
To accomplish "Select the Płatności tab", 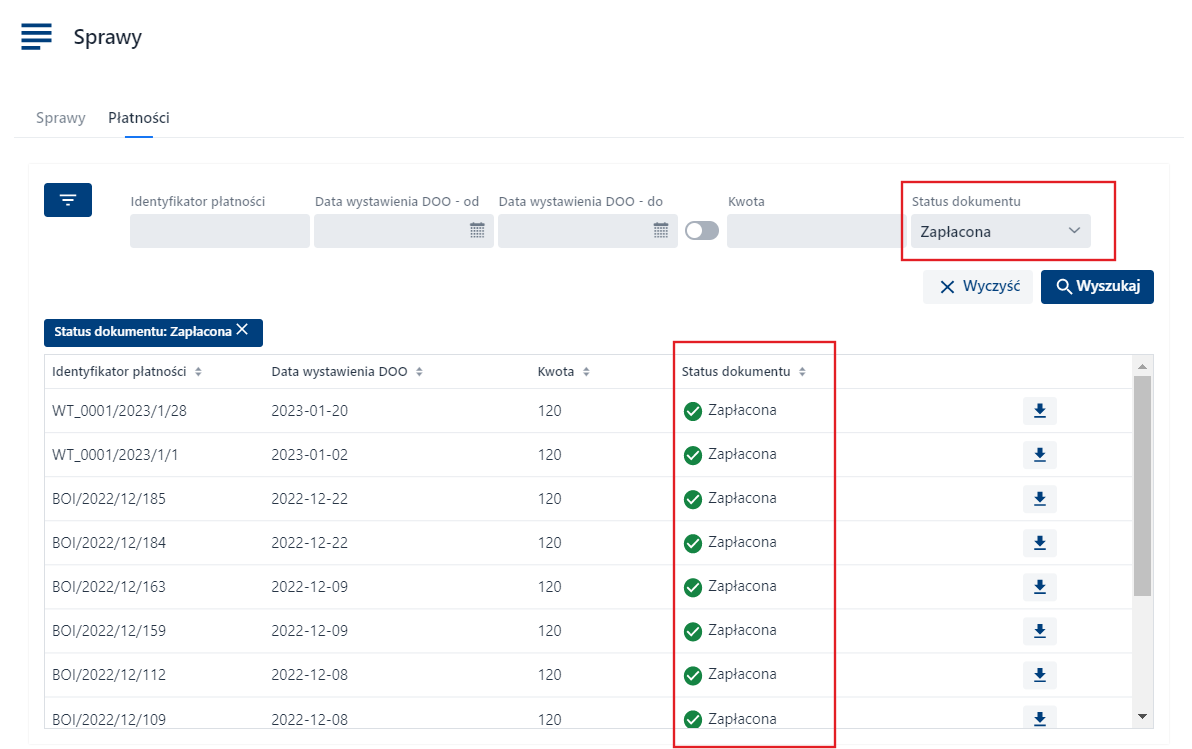I will coord(139,118).
